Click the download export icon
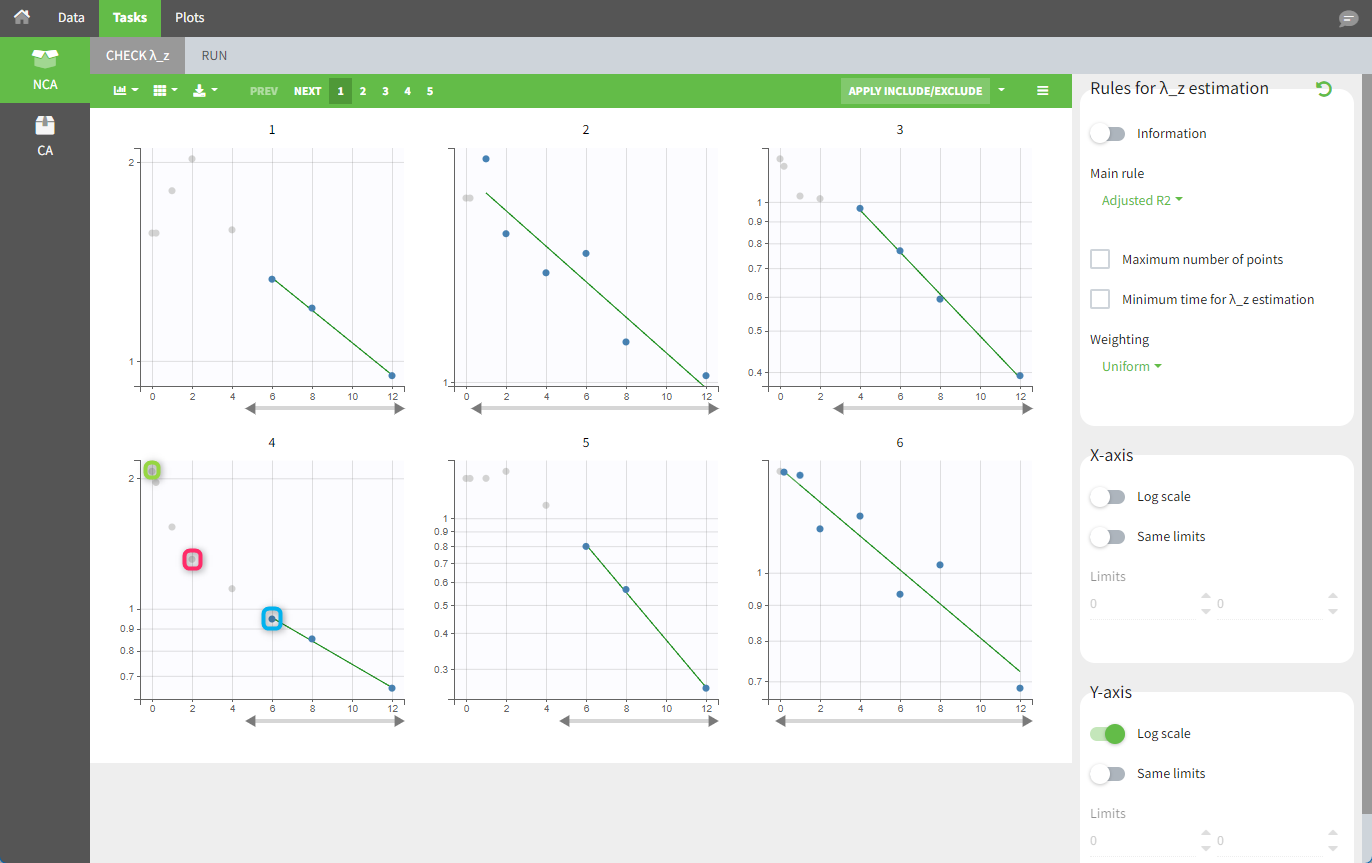The height and width of the screenshot is (863, 1372). pos(204,91)
